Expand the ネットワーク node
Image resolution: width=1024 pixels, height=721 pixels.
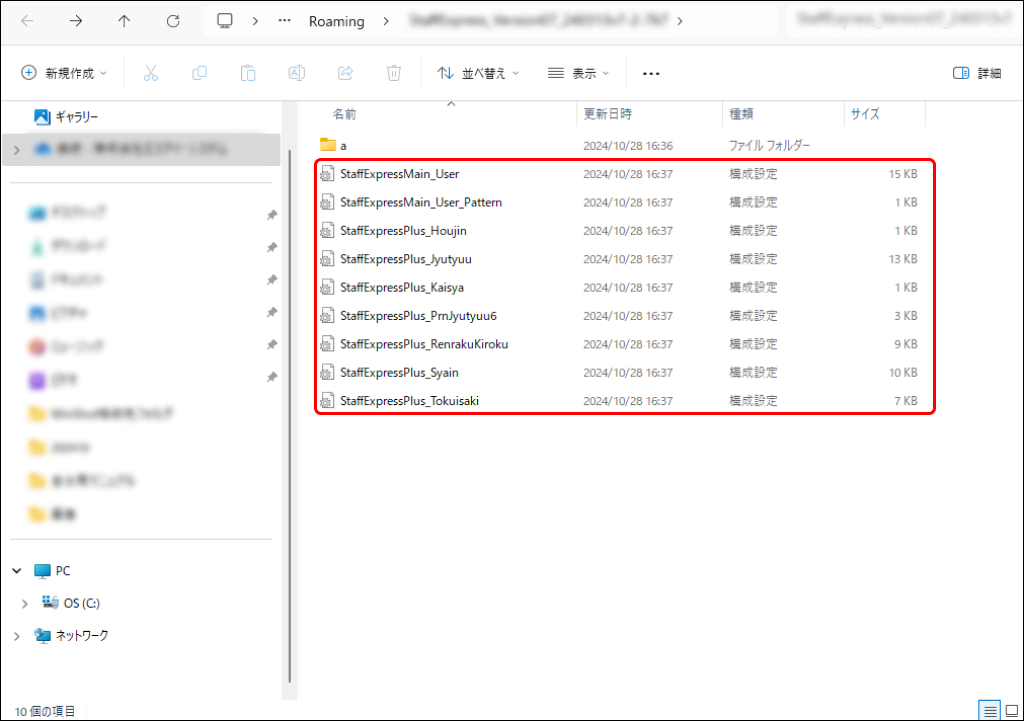[17, 635]
